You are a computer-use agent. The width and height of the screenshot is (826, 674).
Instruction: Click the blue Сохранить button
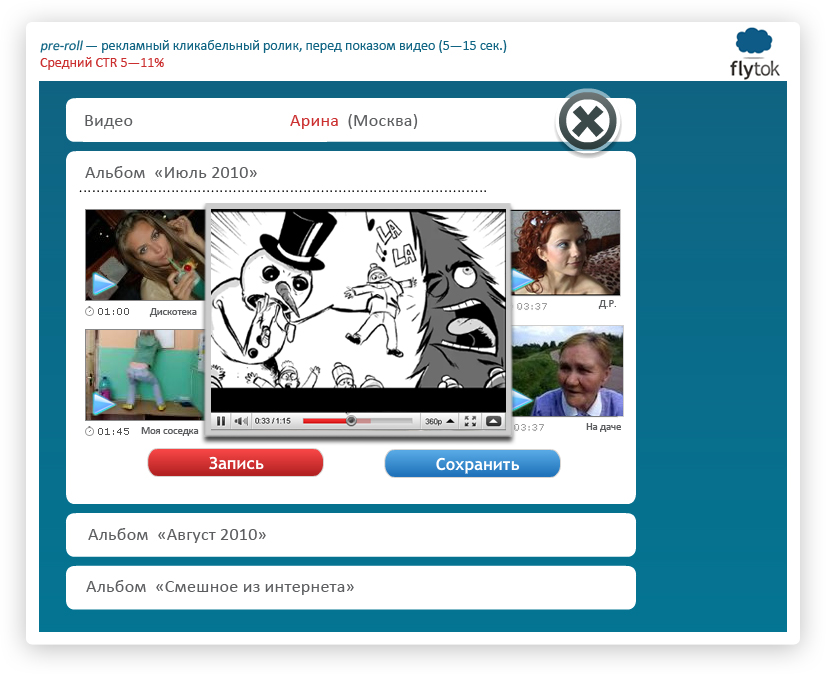[x=473, y=464]
